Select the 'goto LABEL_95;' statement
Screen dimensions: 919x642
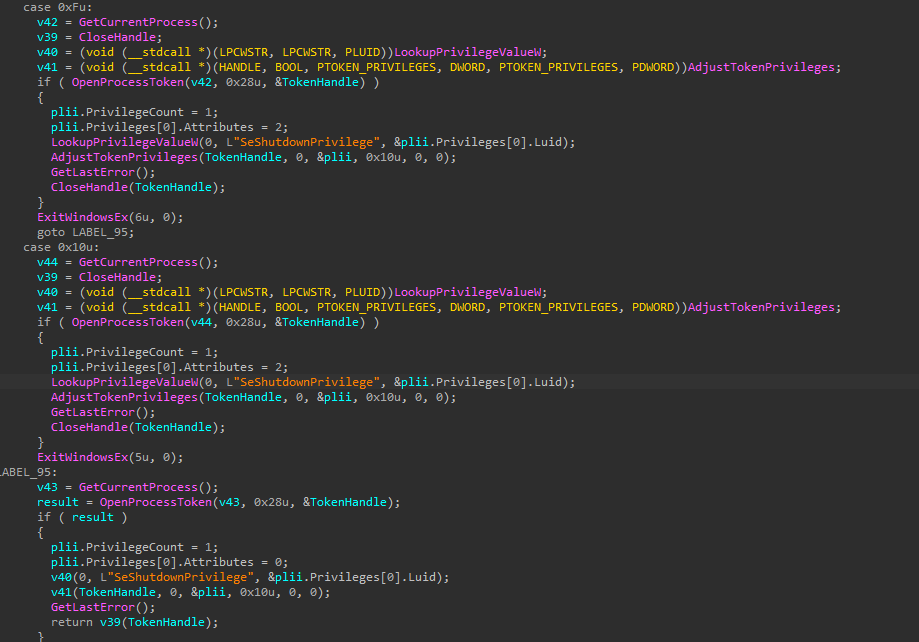point(86,232)
